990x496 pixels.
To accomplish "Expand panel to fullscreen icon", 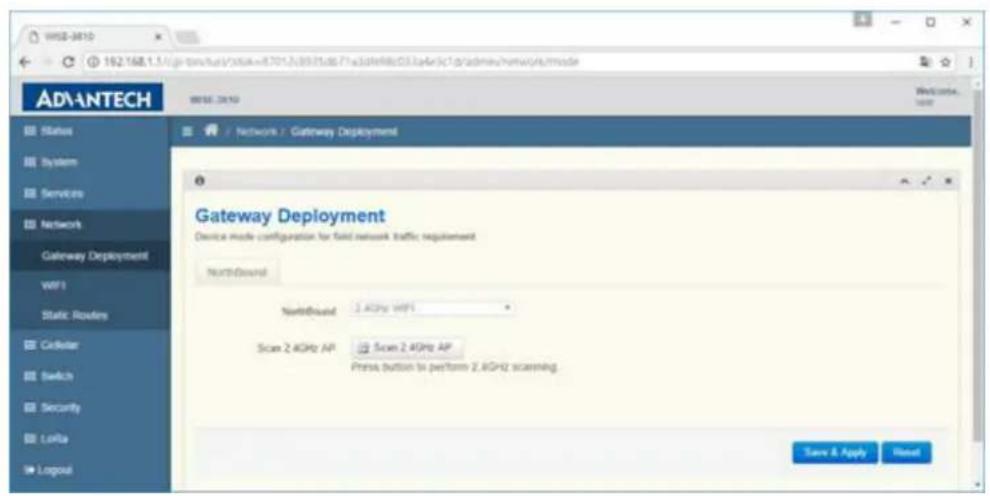I will pyautogui.click(x=926, y=181).
